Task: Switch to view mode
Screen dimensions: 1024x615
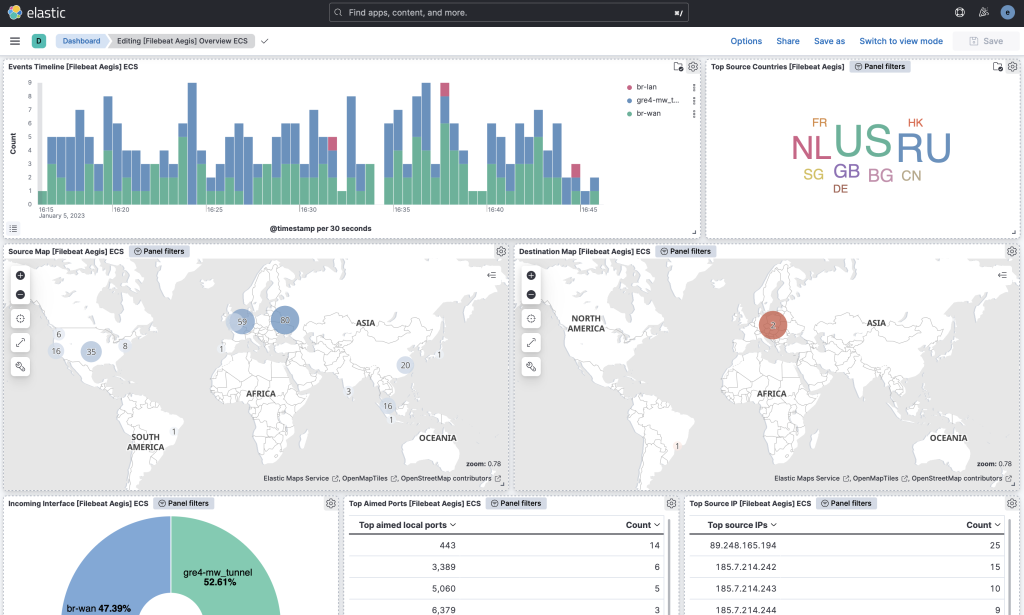Action: 901,41
